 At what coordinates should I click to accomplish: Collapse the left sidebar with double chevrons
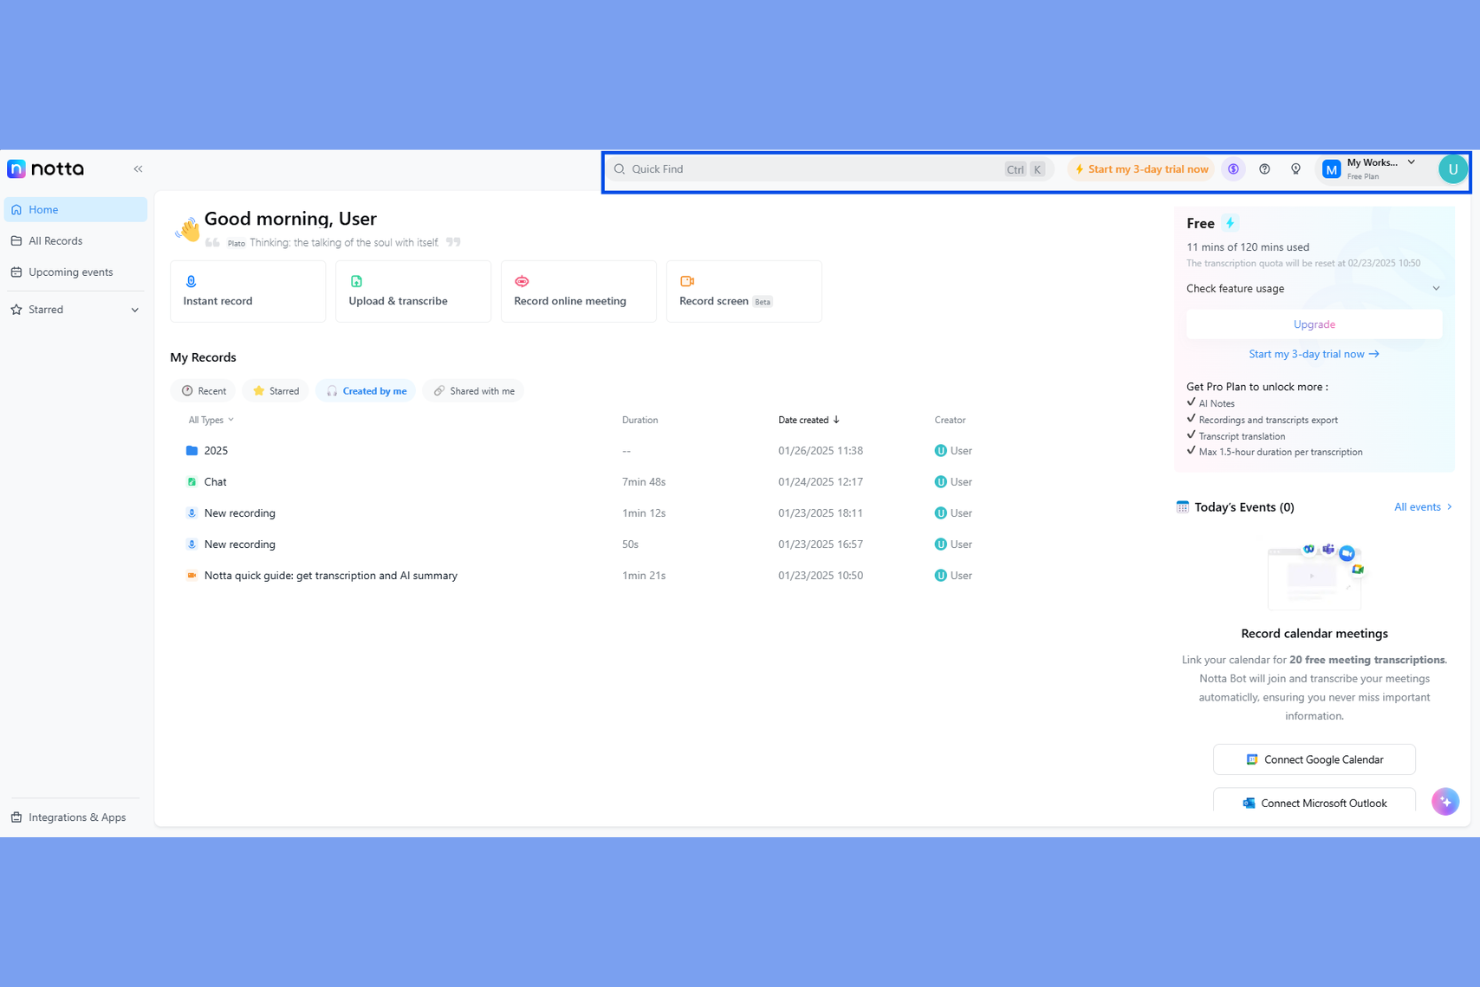tap(138, 169)
